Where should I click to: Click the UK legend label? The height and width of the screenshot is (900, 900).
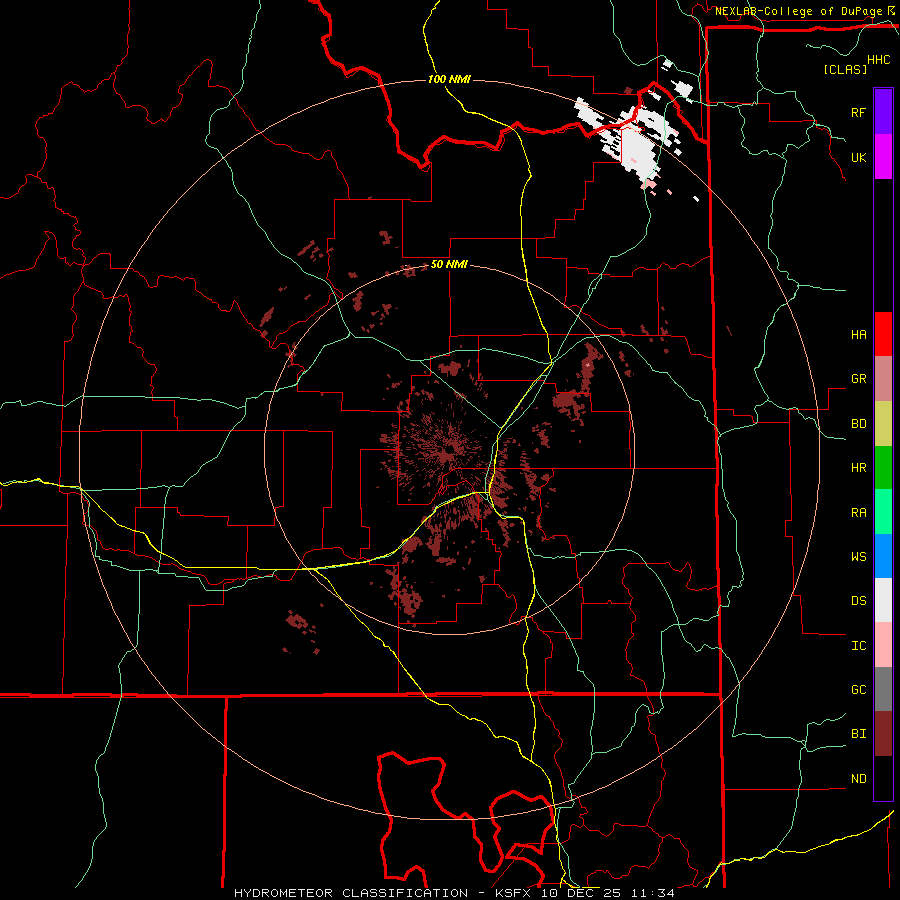[859, 157]
